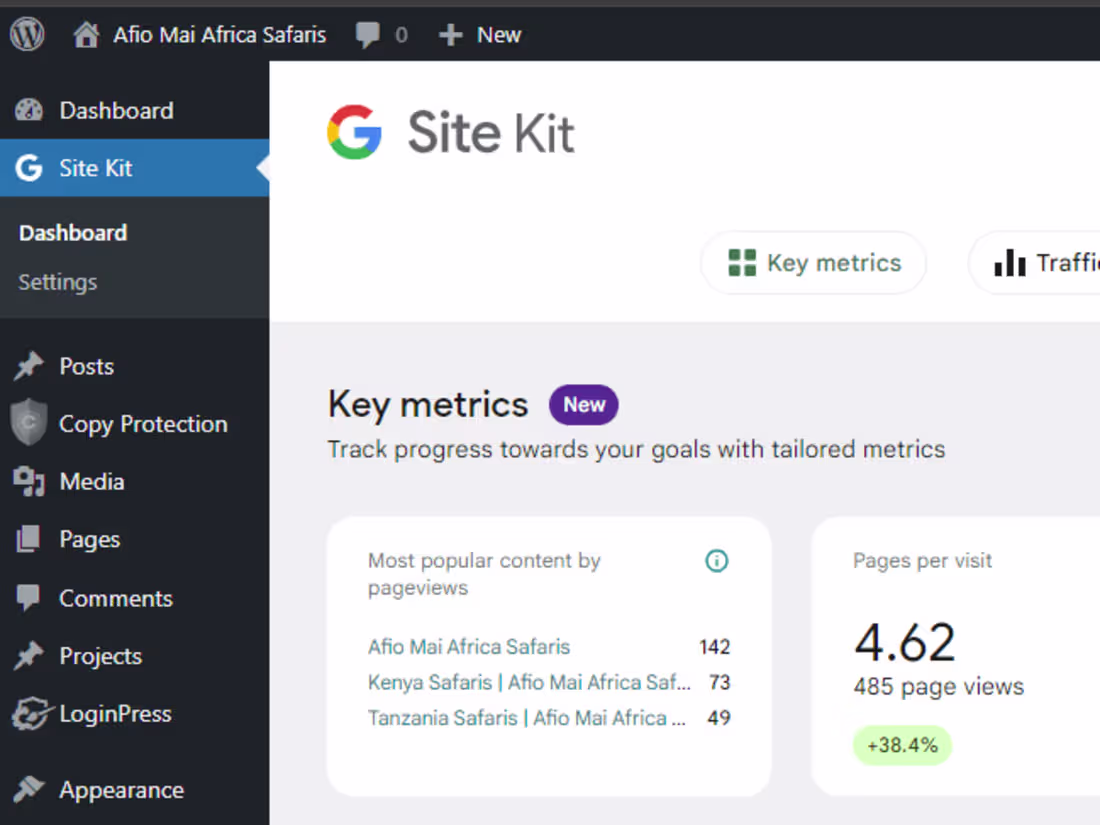This screenshot has height=825, width=1100.
Task: Switch to the Key metrics tab
Action: (812, 262)
